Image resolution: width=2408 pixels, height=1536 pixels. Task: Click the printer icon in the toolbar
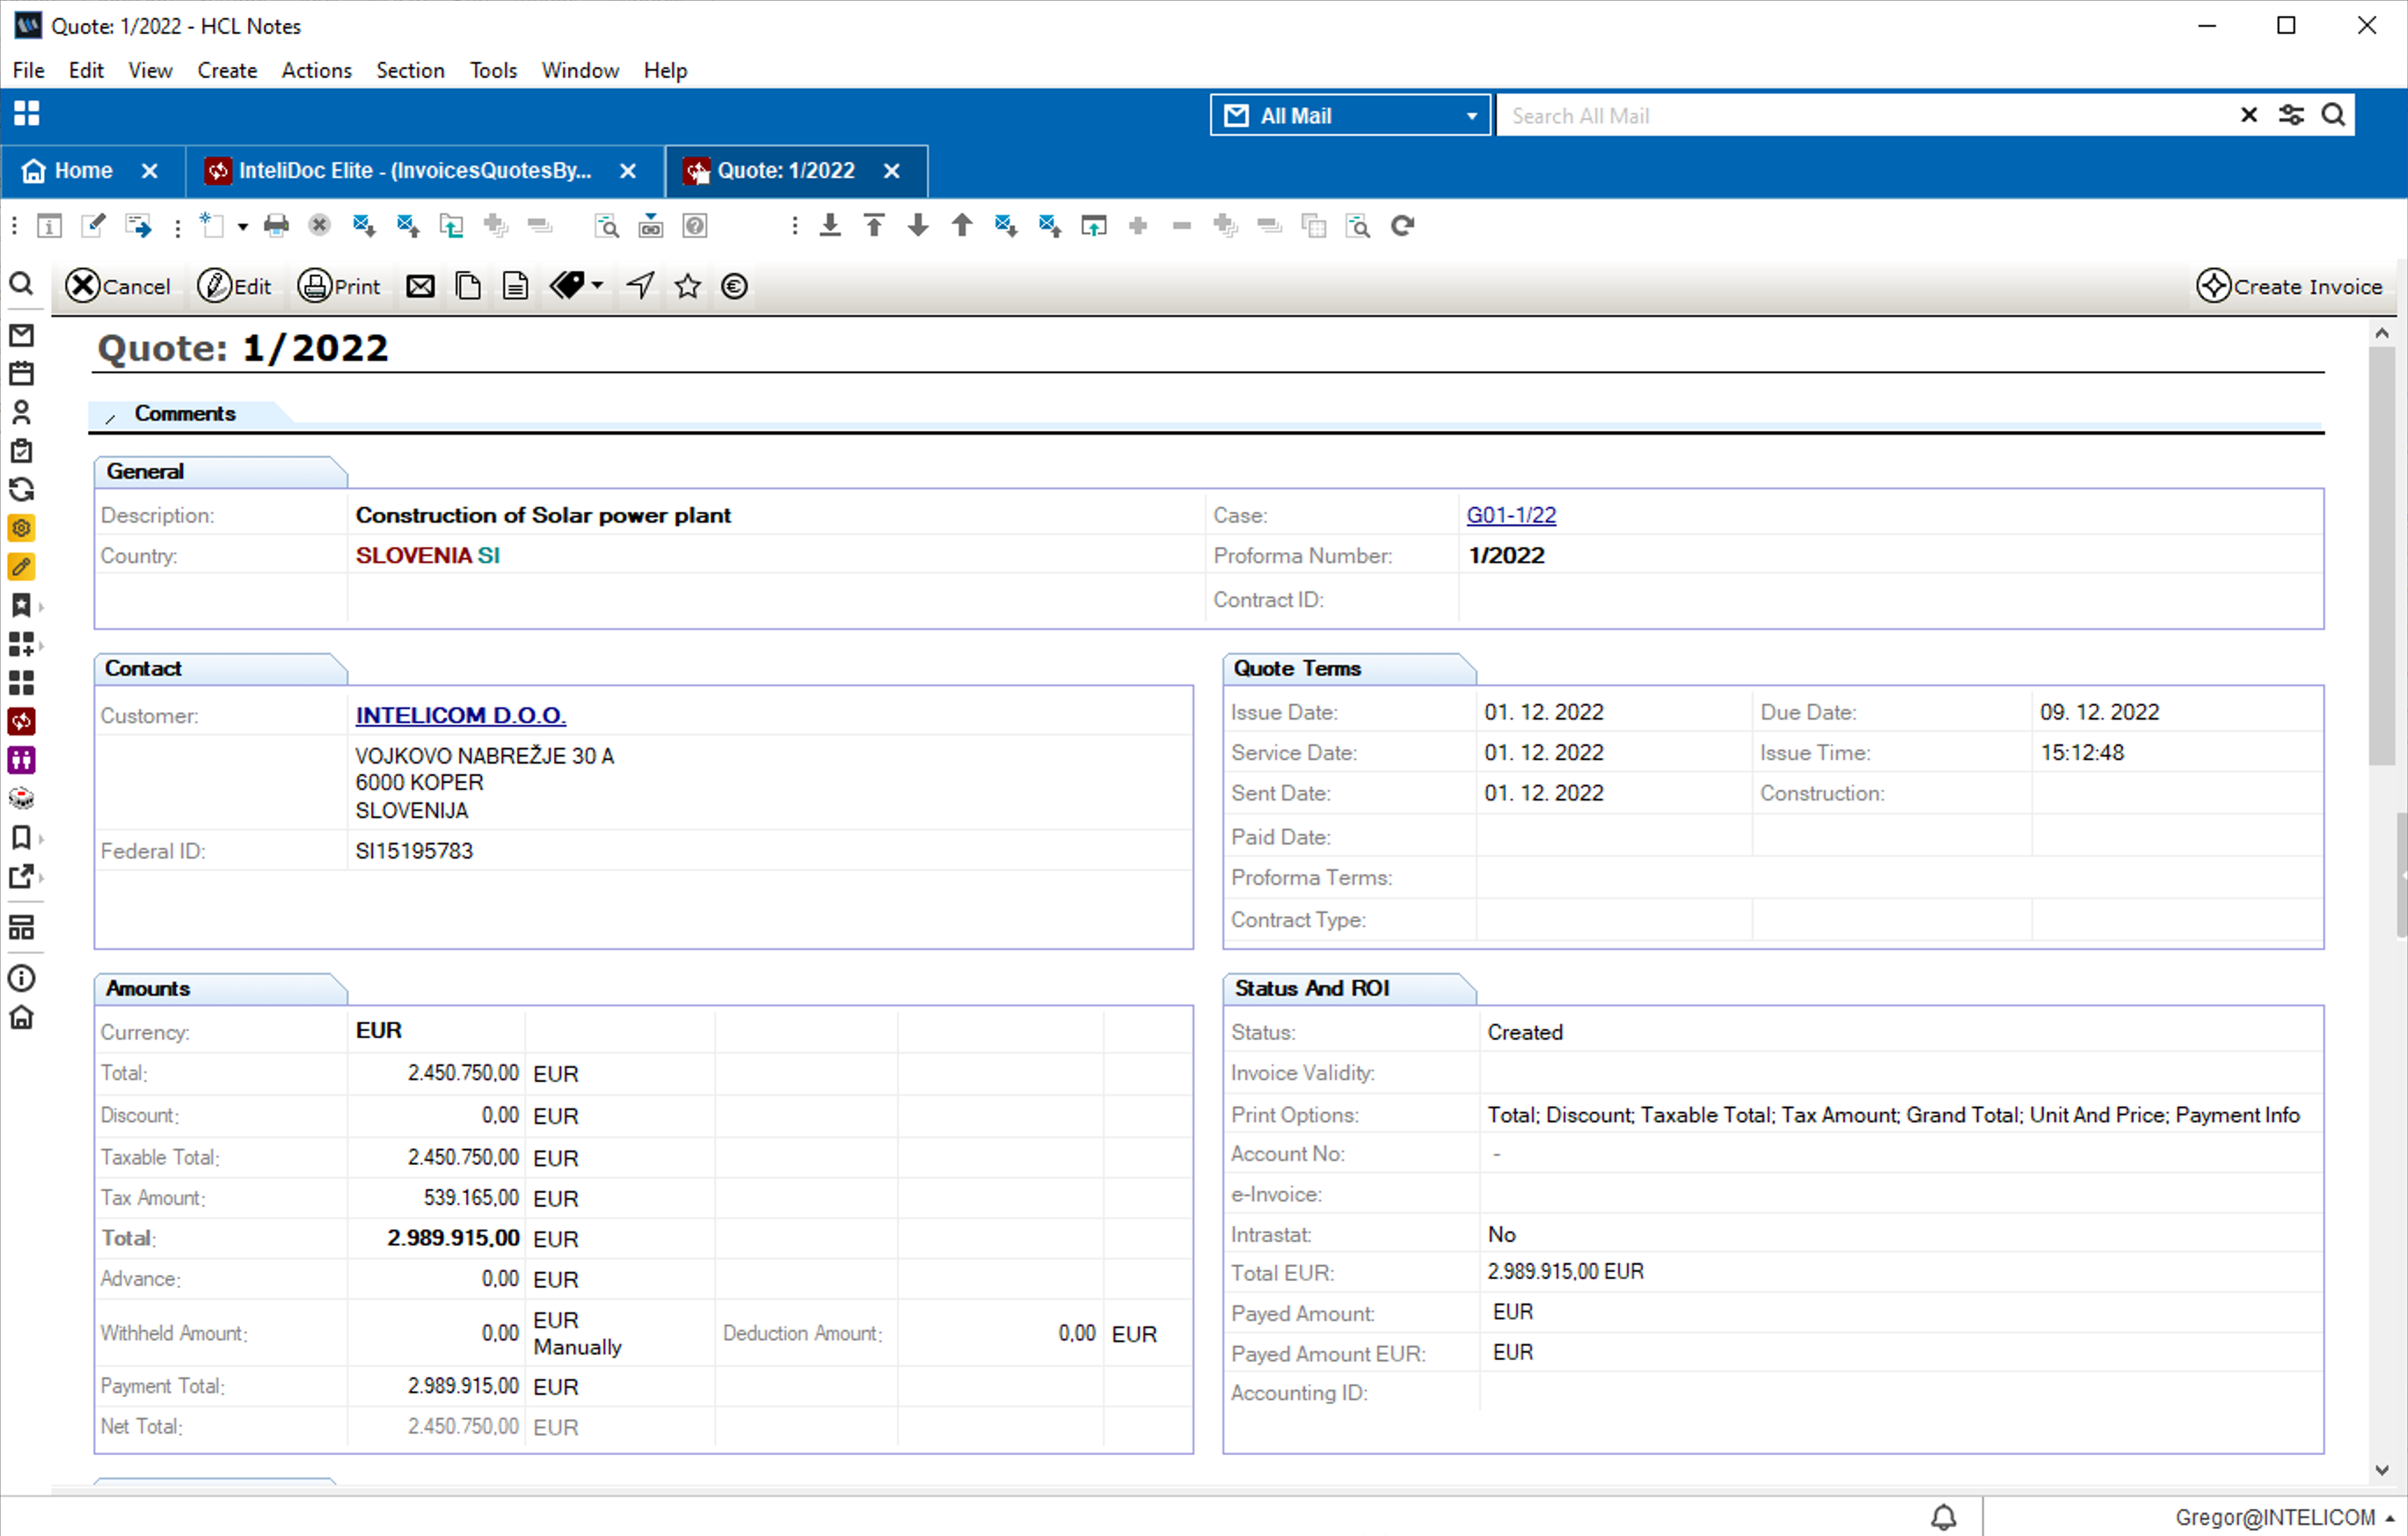click(276, 226)
